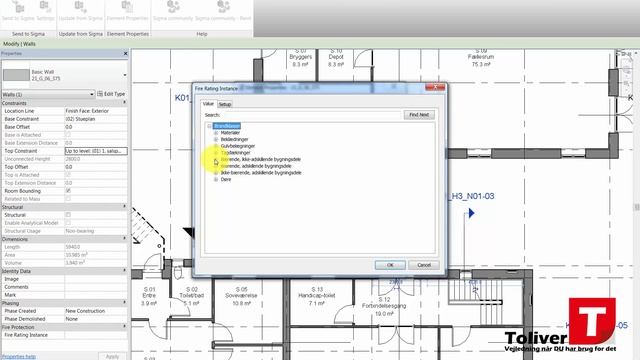Expand the Døre tree node
640x360 pixels.
click(x=216, y=179)
